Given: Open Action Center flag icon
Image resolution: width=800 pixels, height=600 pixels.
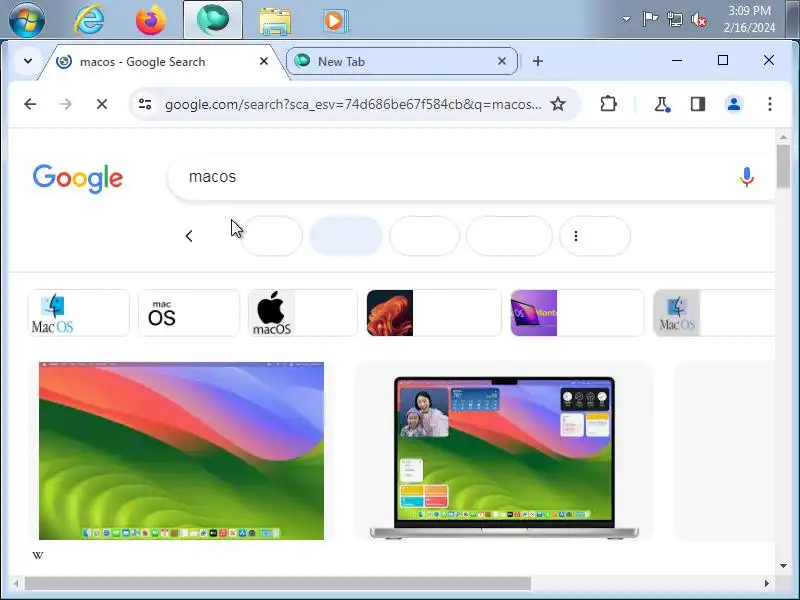Looking at the screenshot, I should [x=649, y=19].
